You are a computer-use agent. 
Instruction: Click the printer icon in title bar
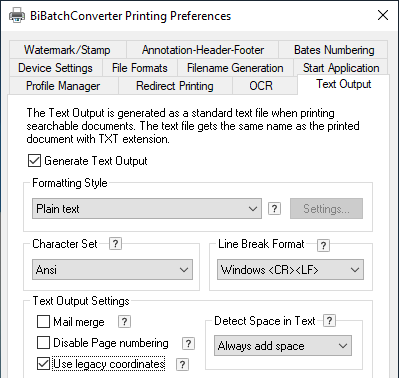point(17,16)
